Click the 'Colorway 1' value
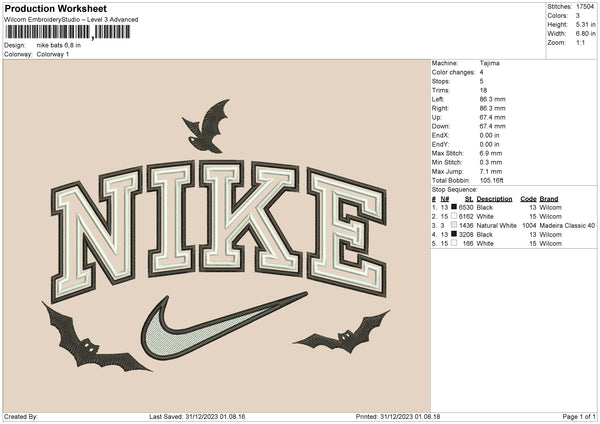 (53, 54)
